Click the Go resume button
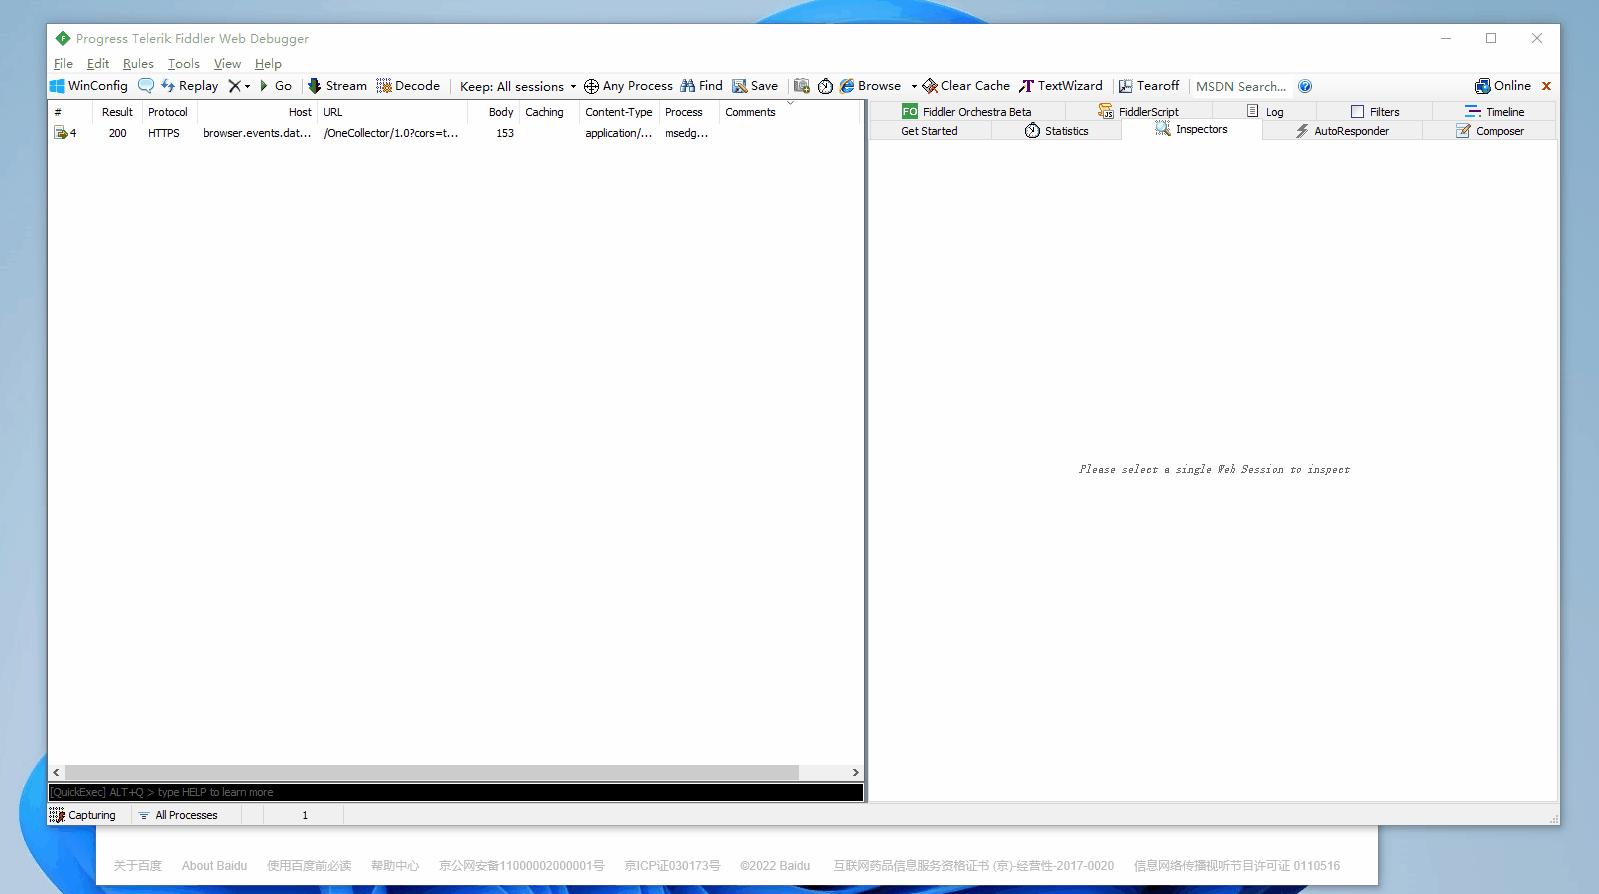 click(x=275, y=86)
